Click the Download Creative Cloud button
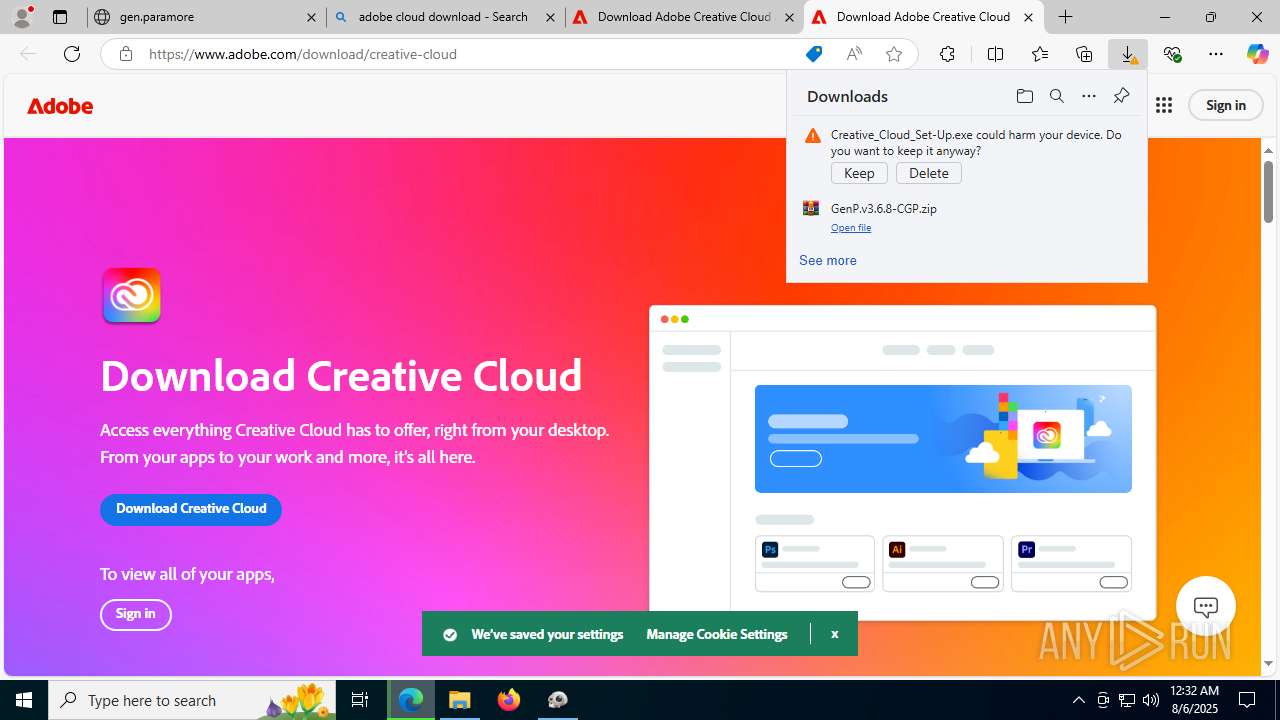The width and height of the screenshot is (1280, 720). pos(191,509)
